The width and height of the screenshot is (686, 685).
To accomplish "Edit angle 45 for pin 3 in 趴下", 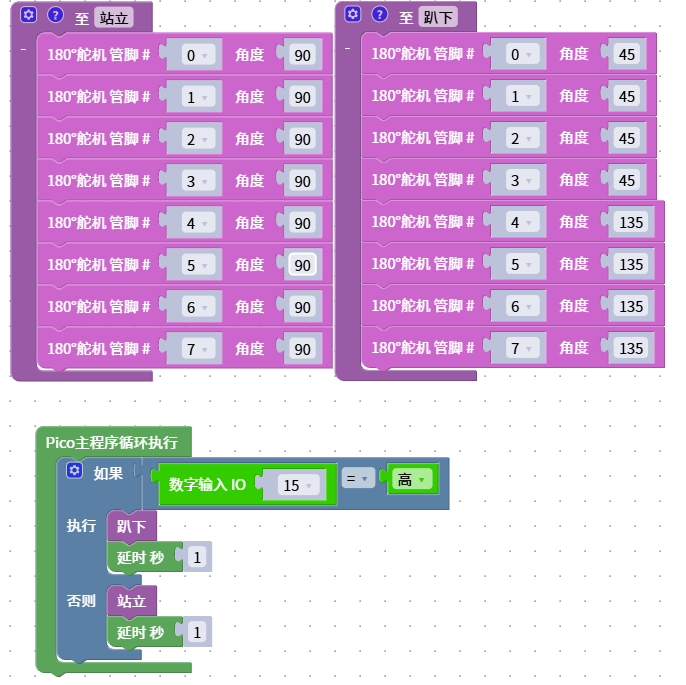I will [x=626, y=180].
